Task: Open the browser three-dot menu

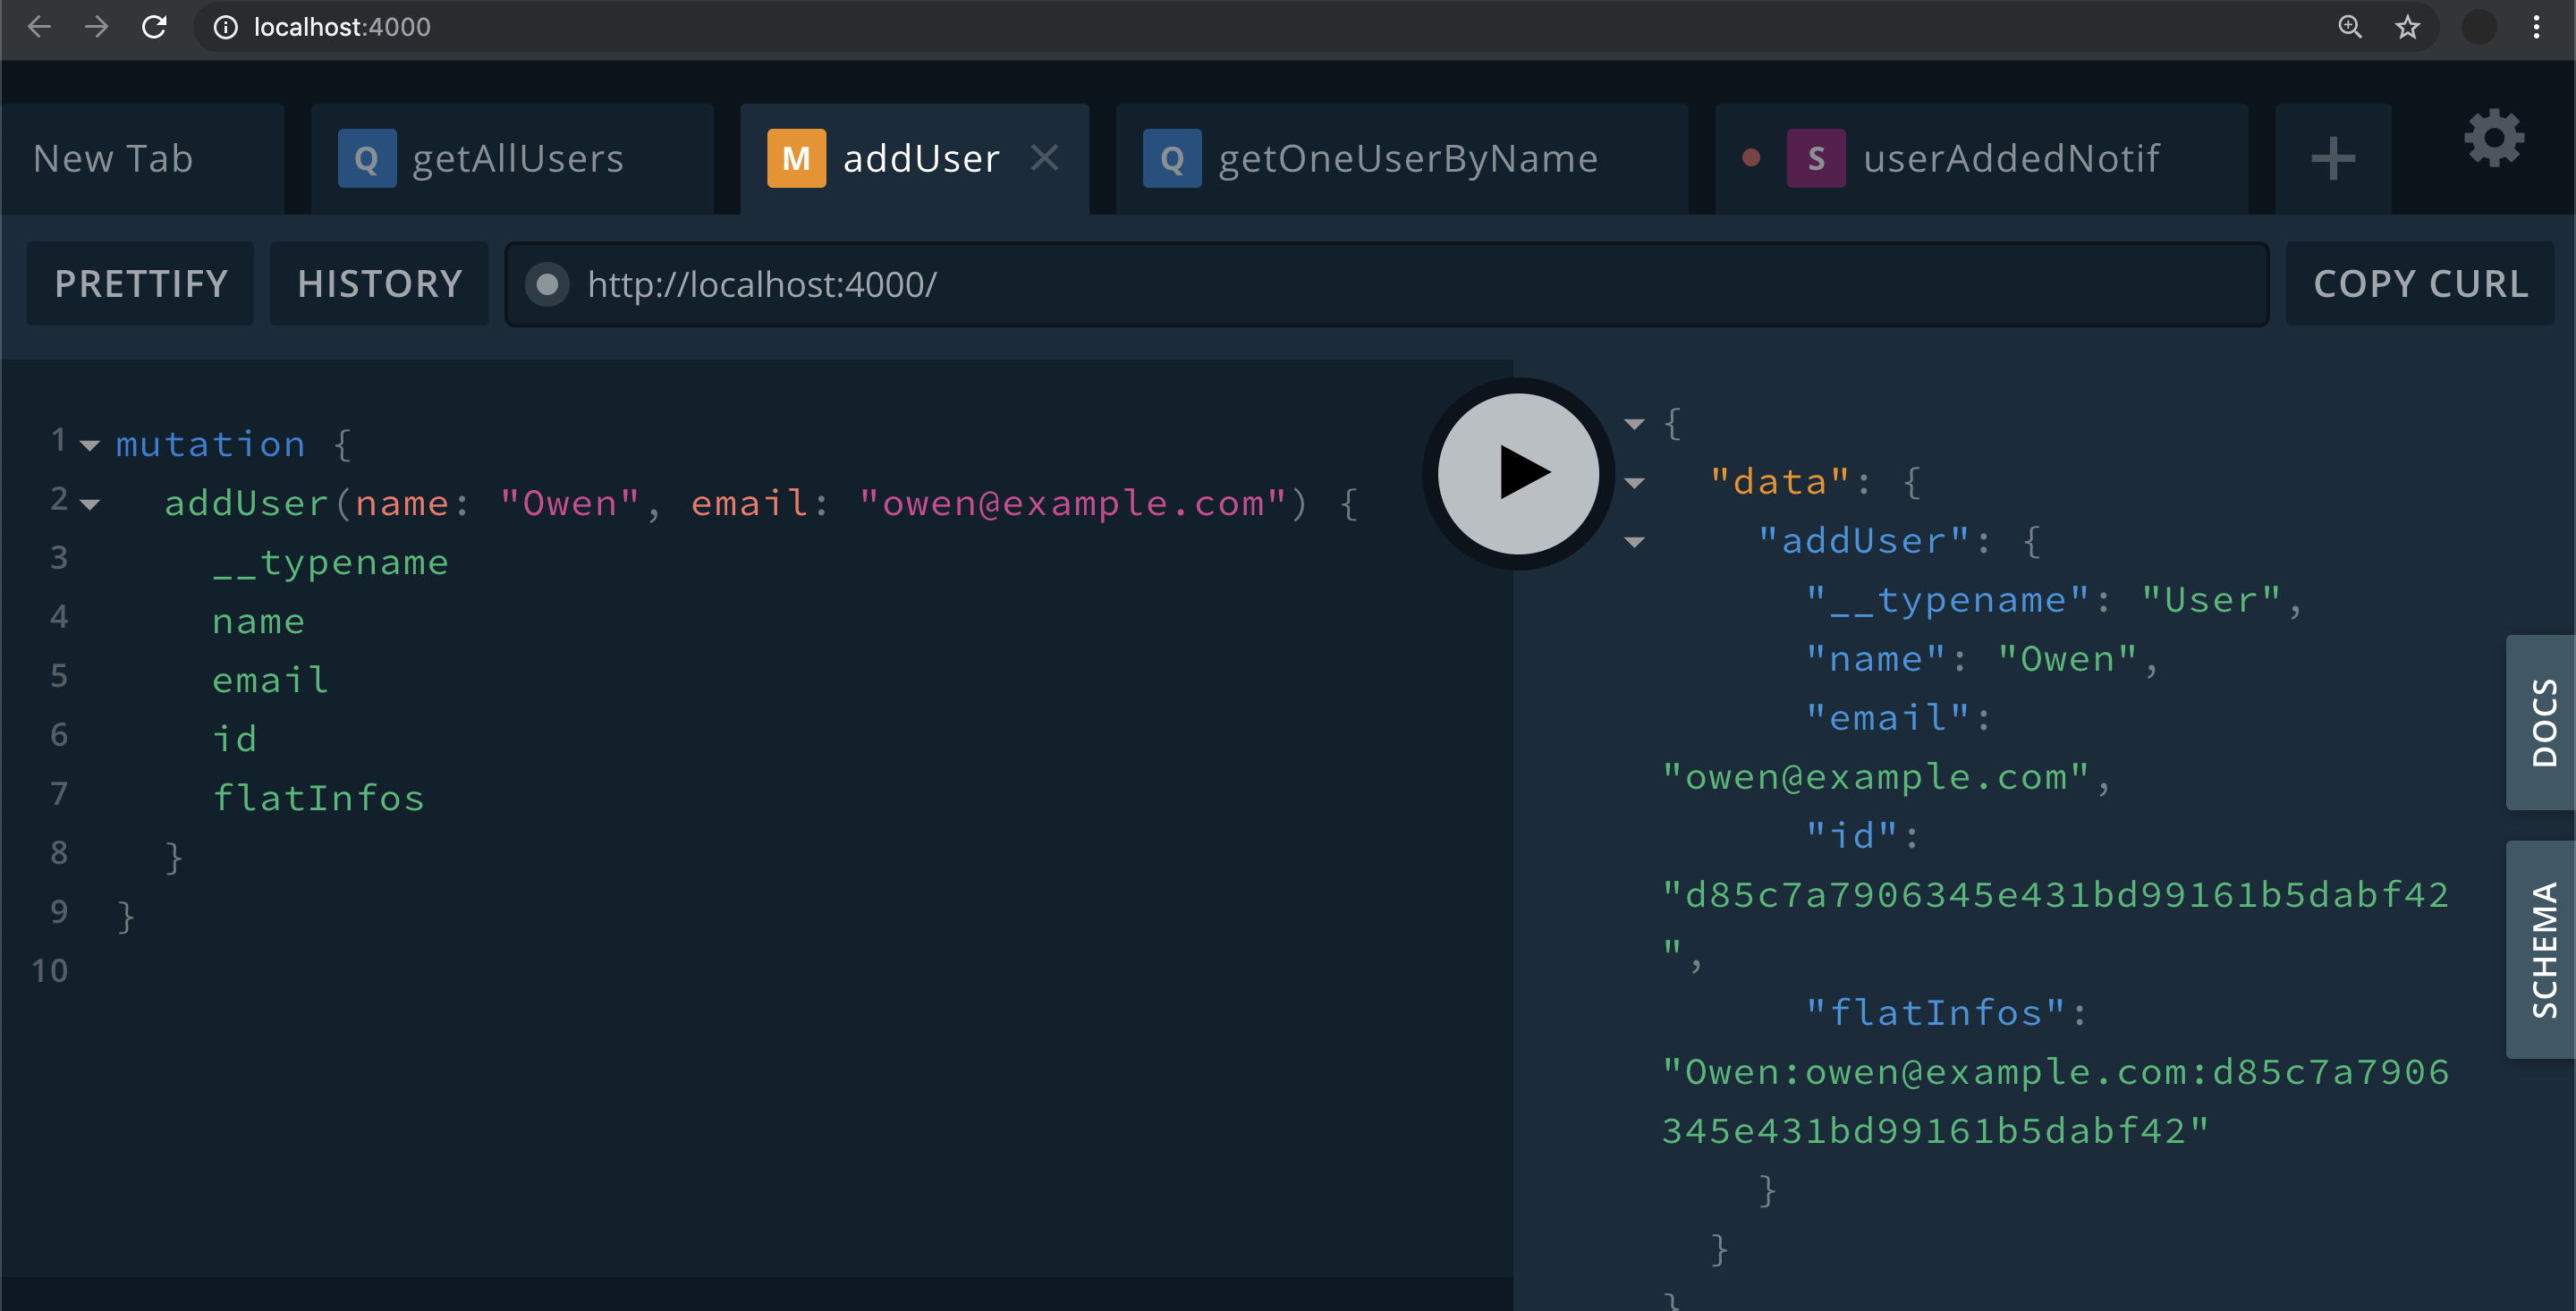Action: click(2536, 27)
